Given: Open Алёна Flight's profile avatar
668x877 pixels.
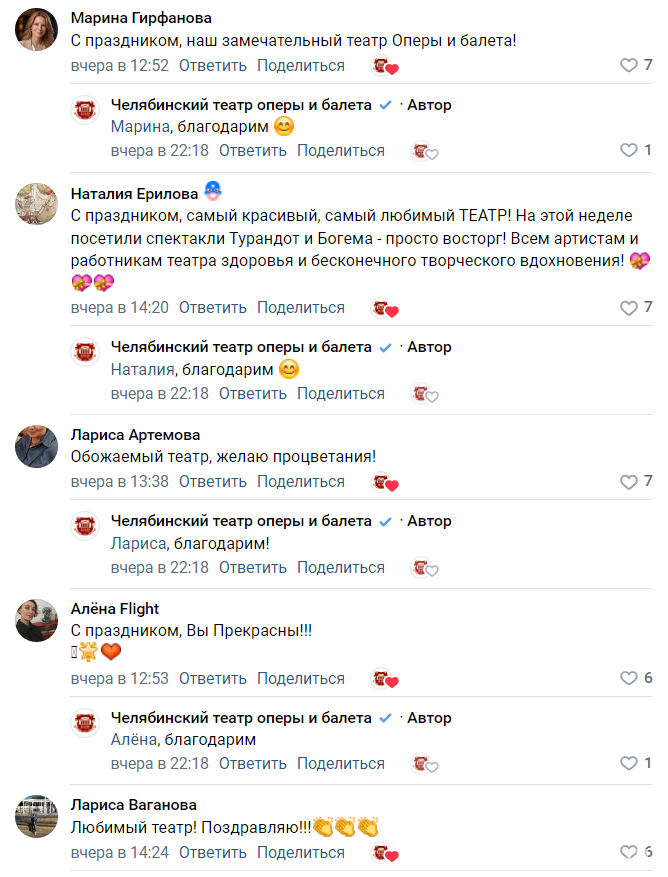Looking at the screenshot, I should click(x=37, y=621).
